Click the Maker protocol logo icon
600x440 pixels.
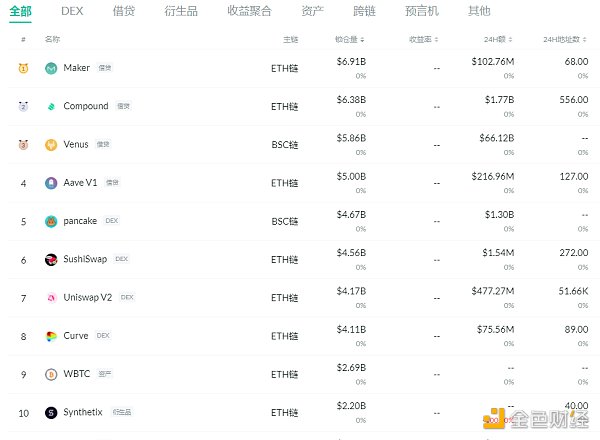click(51, 68)
